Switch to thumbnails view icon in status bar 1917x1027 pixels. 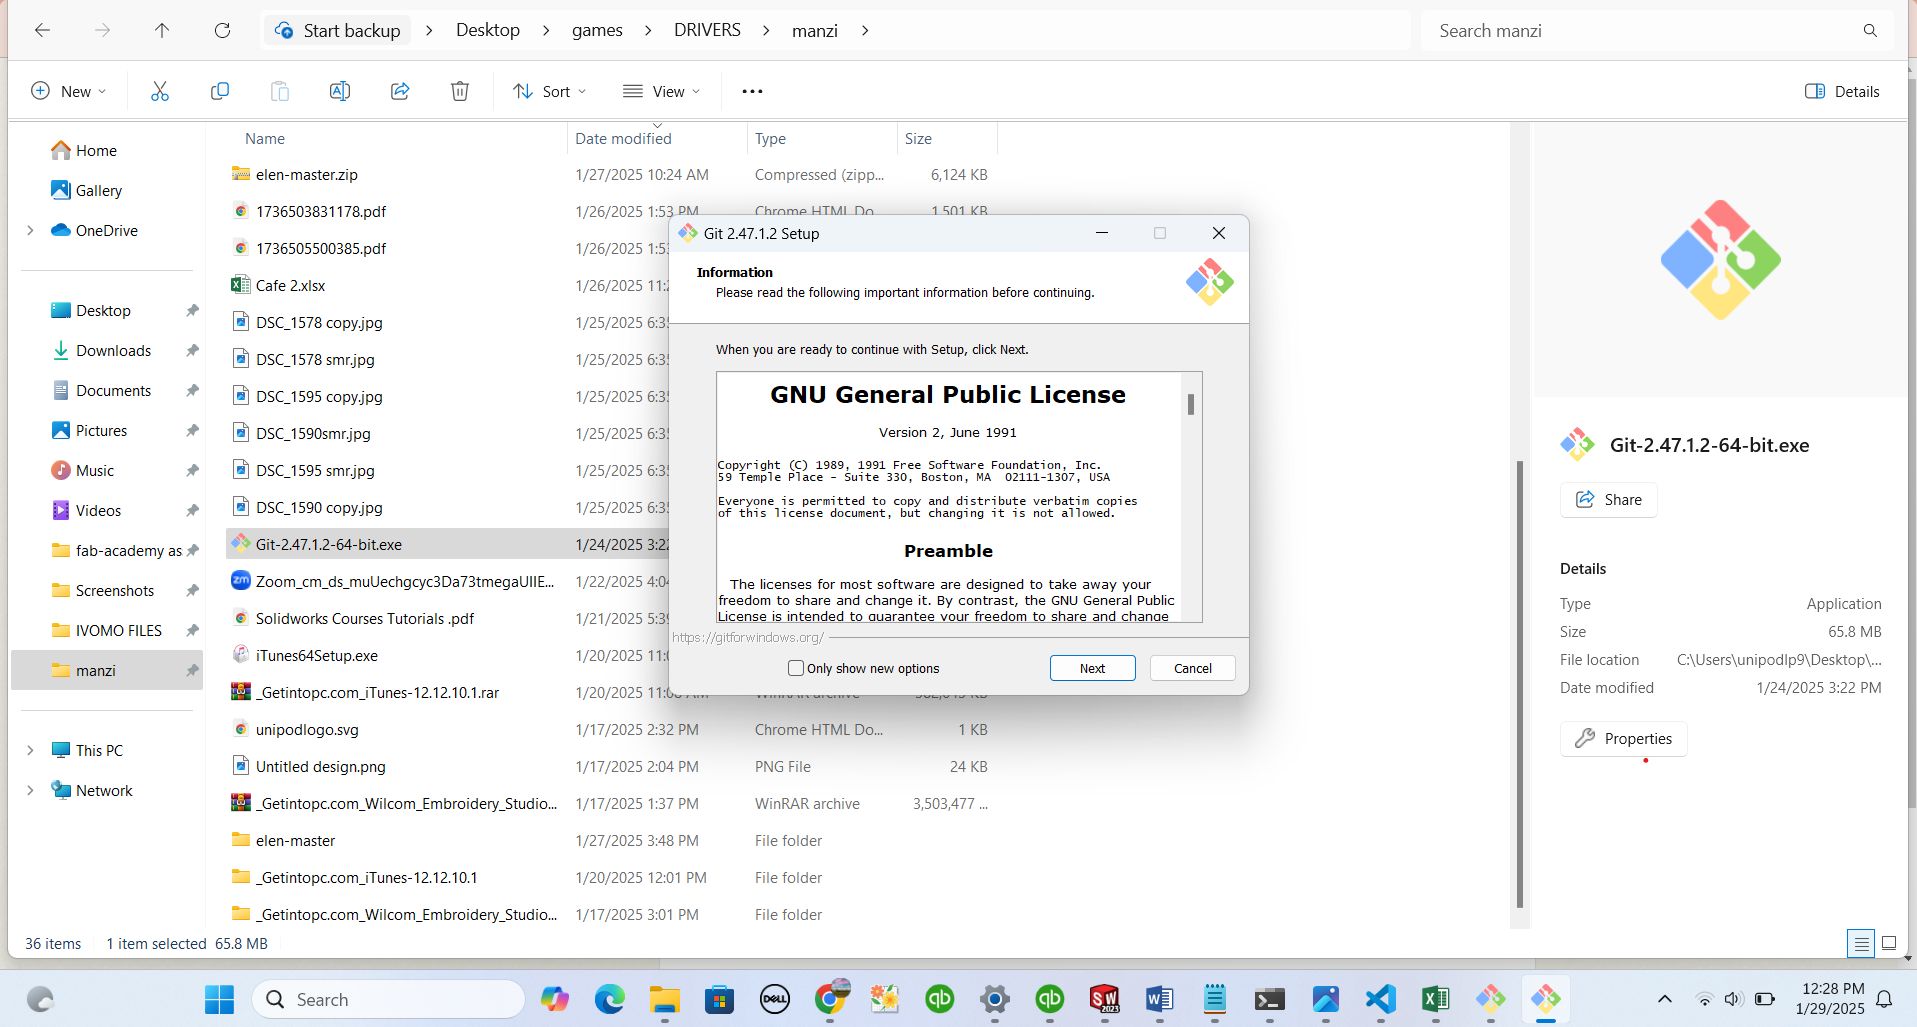1889,943
